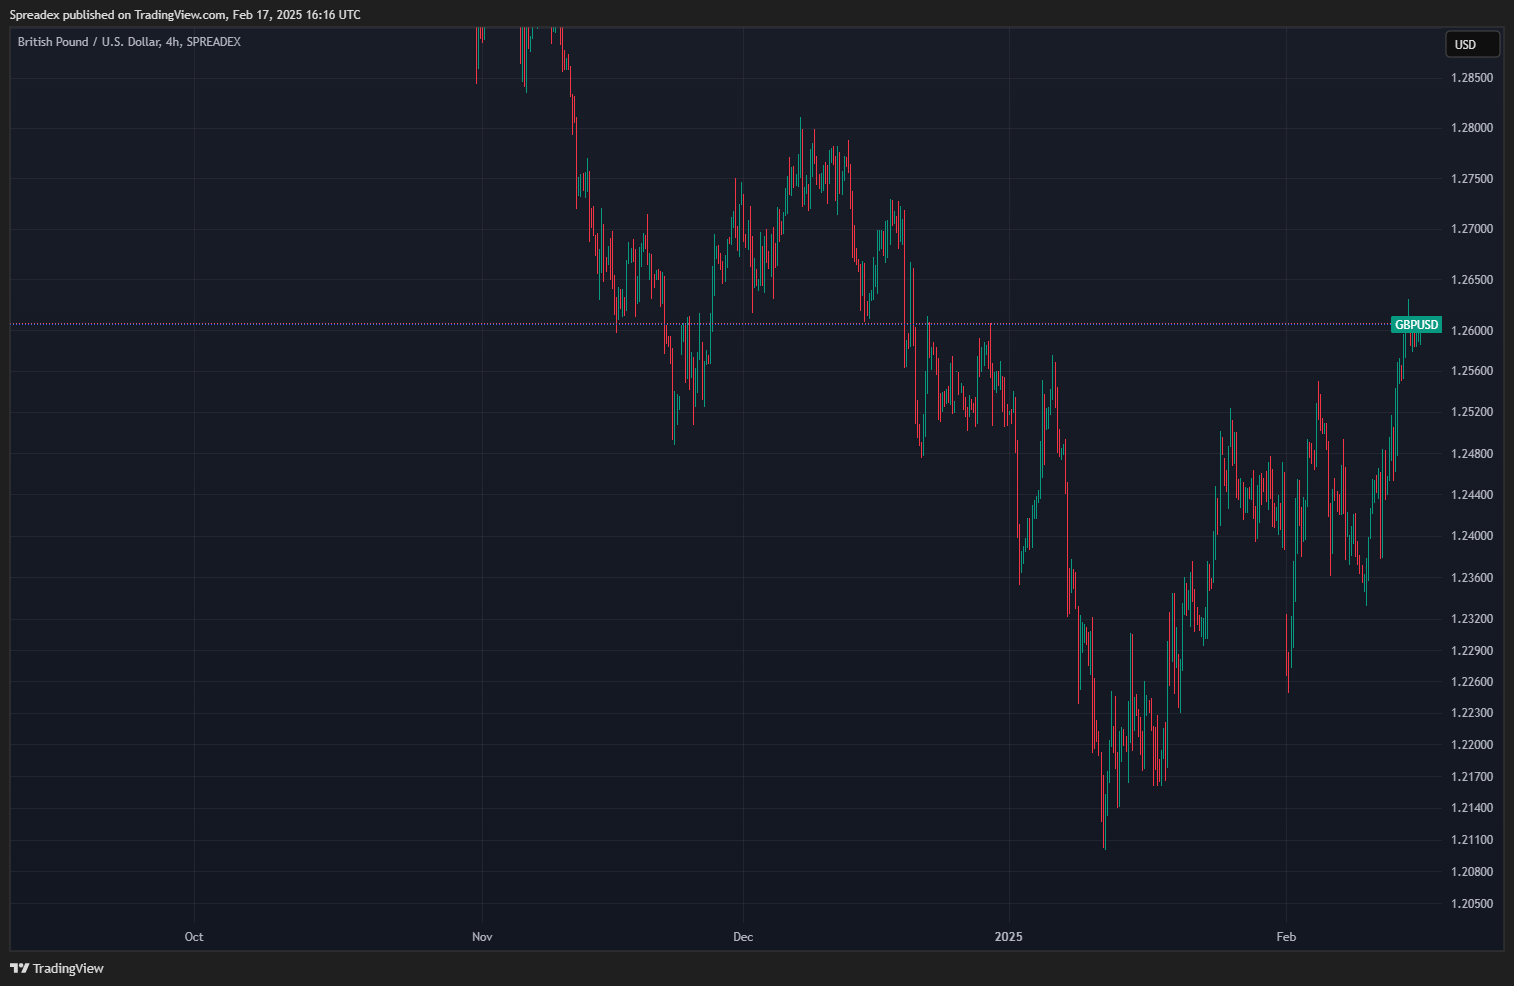Click the 1.20500 price axis label
1514x986 pixels.
pos(1472,904)
